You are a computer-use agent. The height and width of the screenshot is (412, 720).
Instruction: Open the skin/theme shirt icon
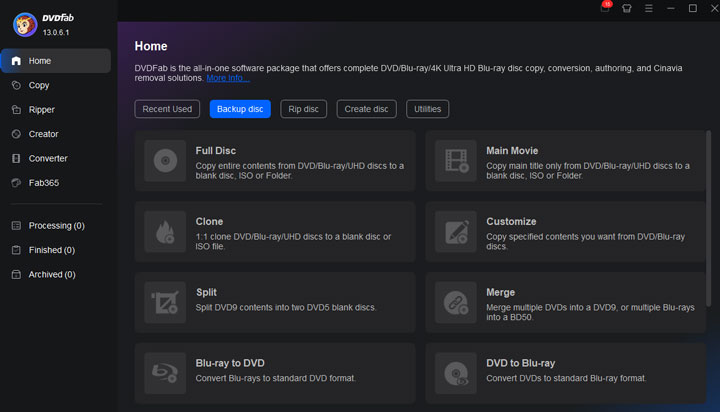[x=627, y=8]
